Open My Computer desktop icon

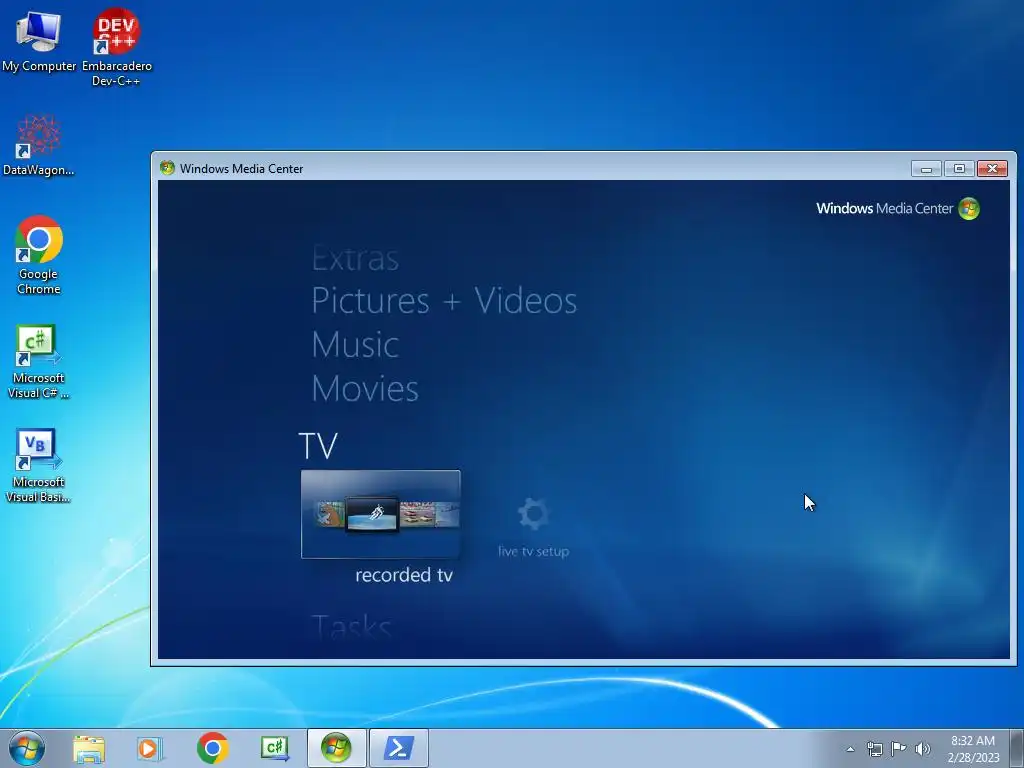(x=39, y=42)
